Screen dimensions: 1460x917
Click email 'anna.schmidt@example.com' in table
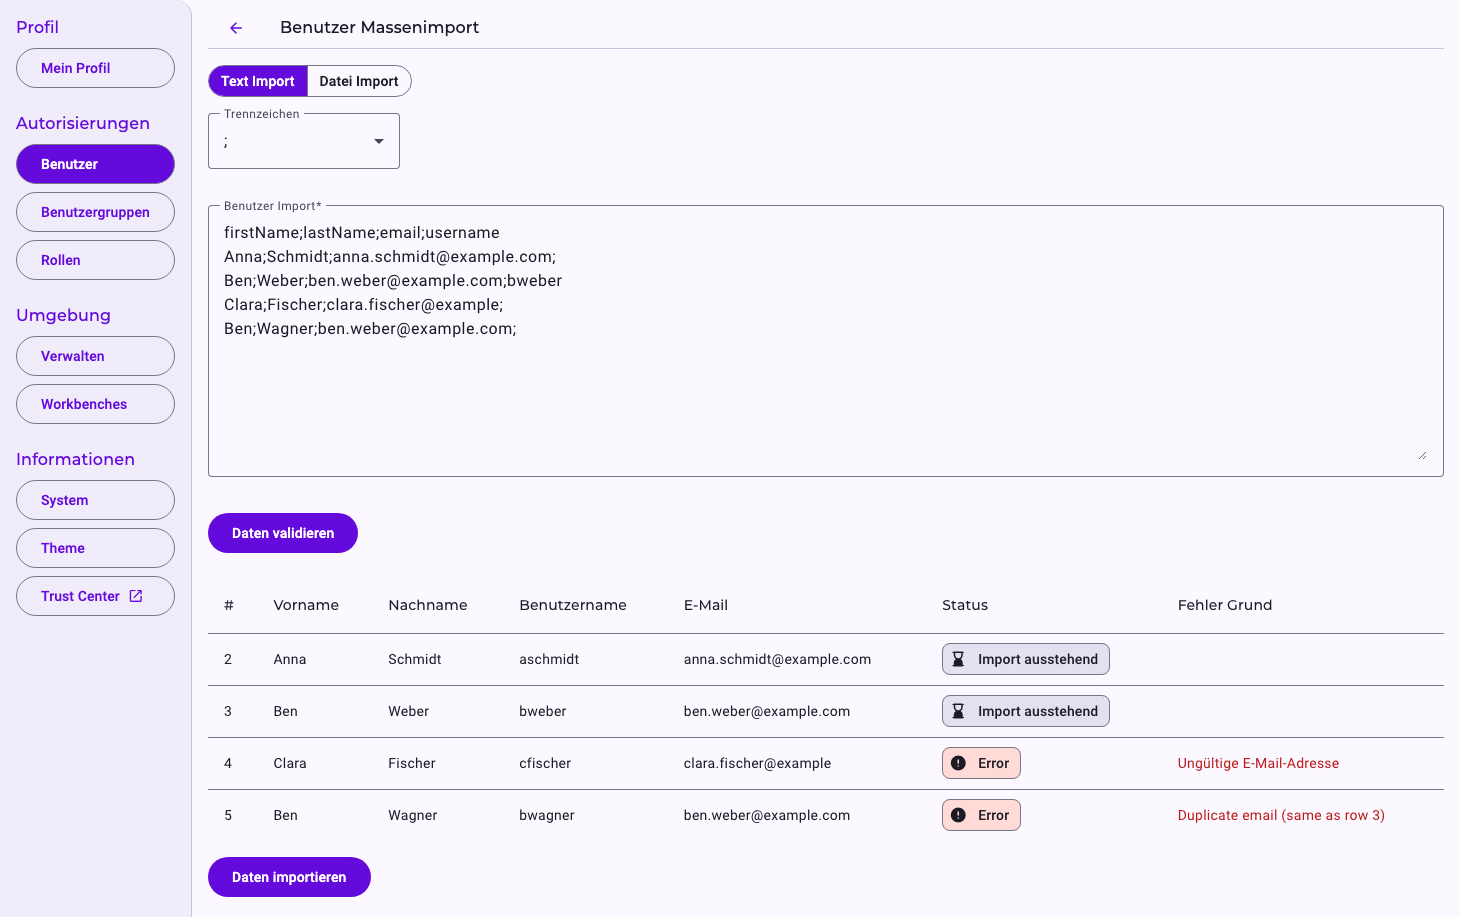[x=777, y=659]
